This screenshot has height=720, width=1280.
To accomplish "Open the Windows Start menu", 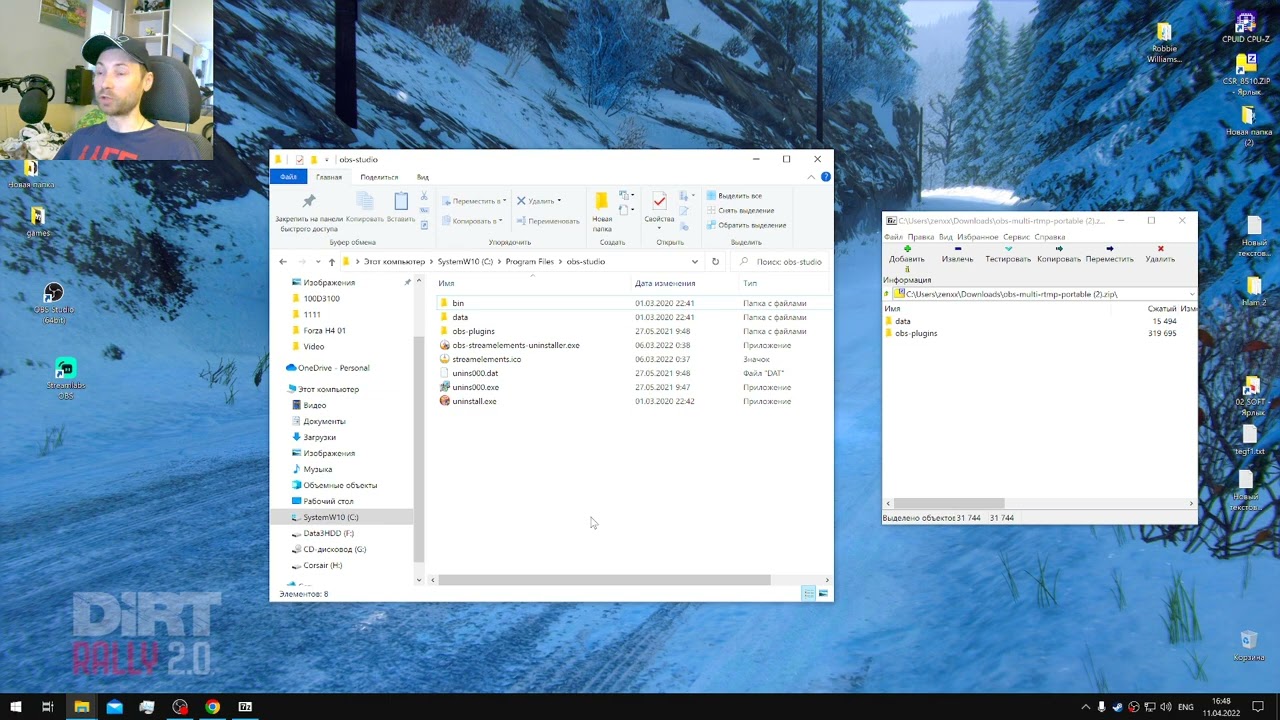I will (x=16, y=707).
